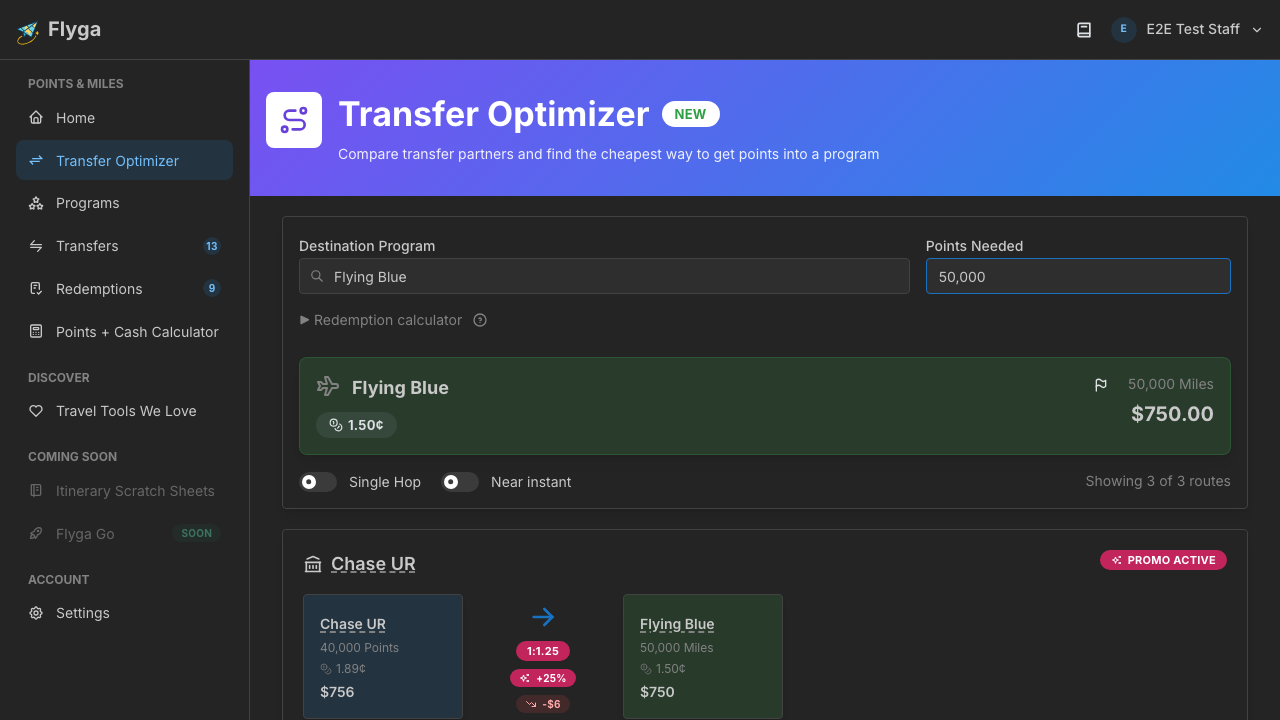
Task: Click the 1:1.25 ratio badge
Action: [543, 651]
